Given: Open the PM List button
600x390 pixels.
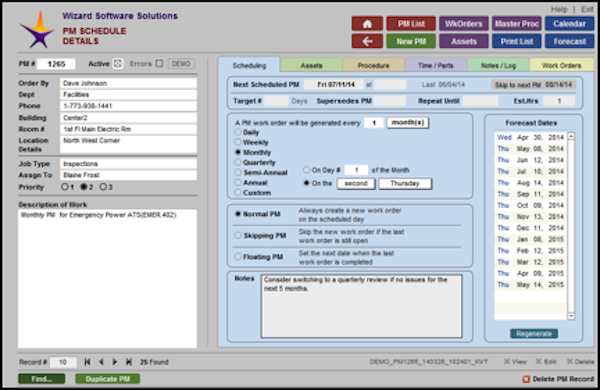Looking at the screenshot, I should (x=411, y=24).
